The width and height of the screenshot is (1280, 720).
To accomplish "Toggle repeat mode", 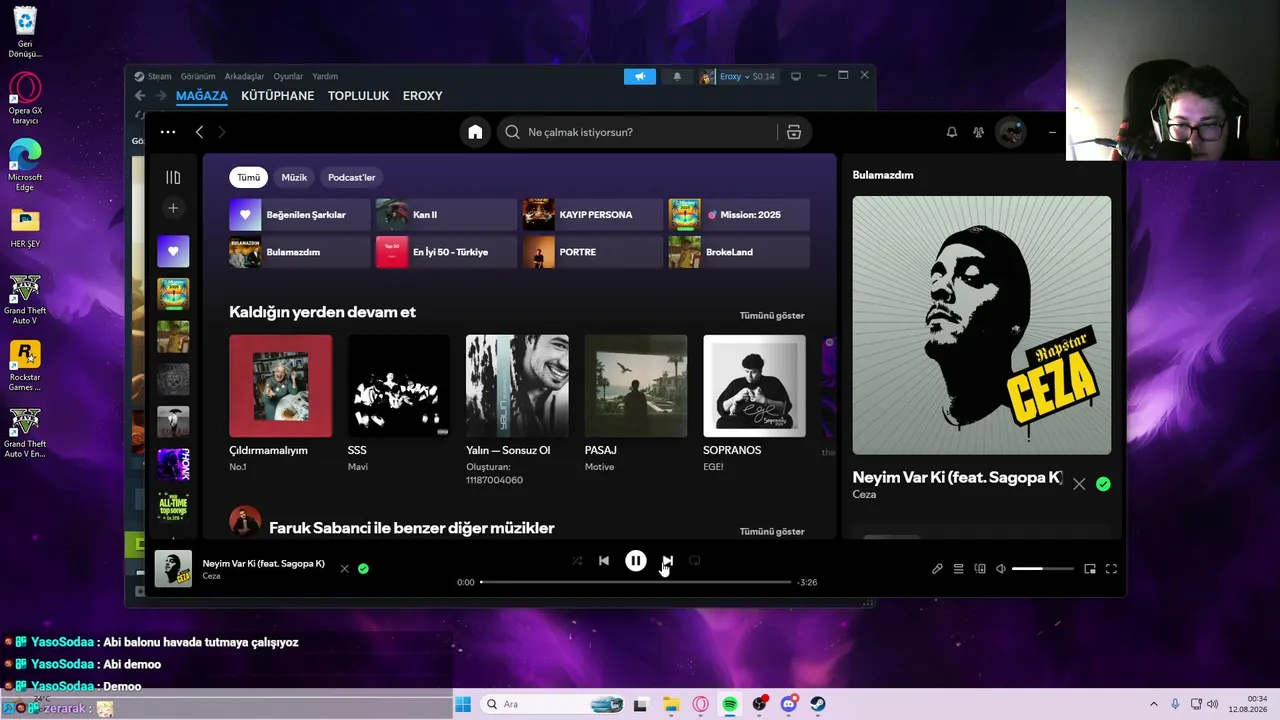I will pos(694,561).
